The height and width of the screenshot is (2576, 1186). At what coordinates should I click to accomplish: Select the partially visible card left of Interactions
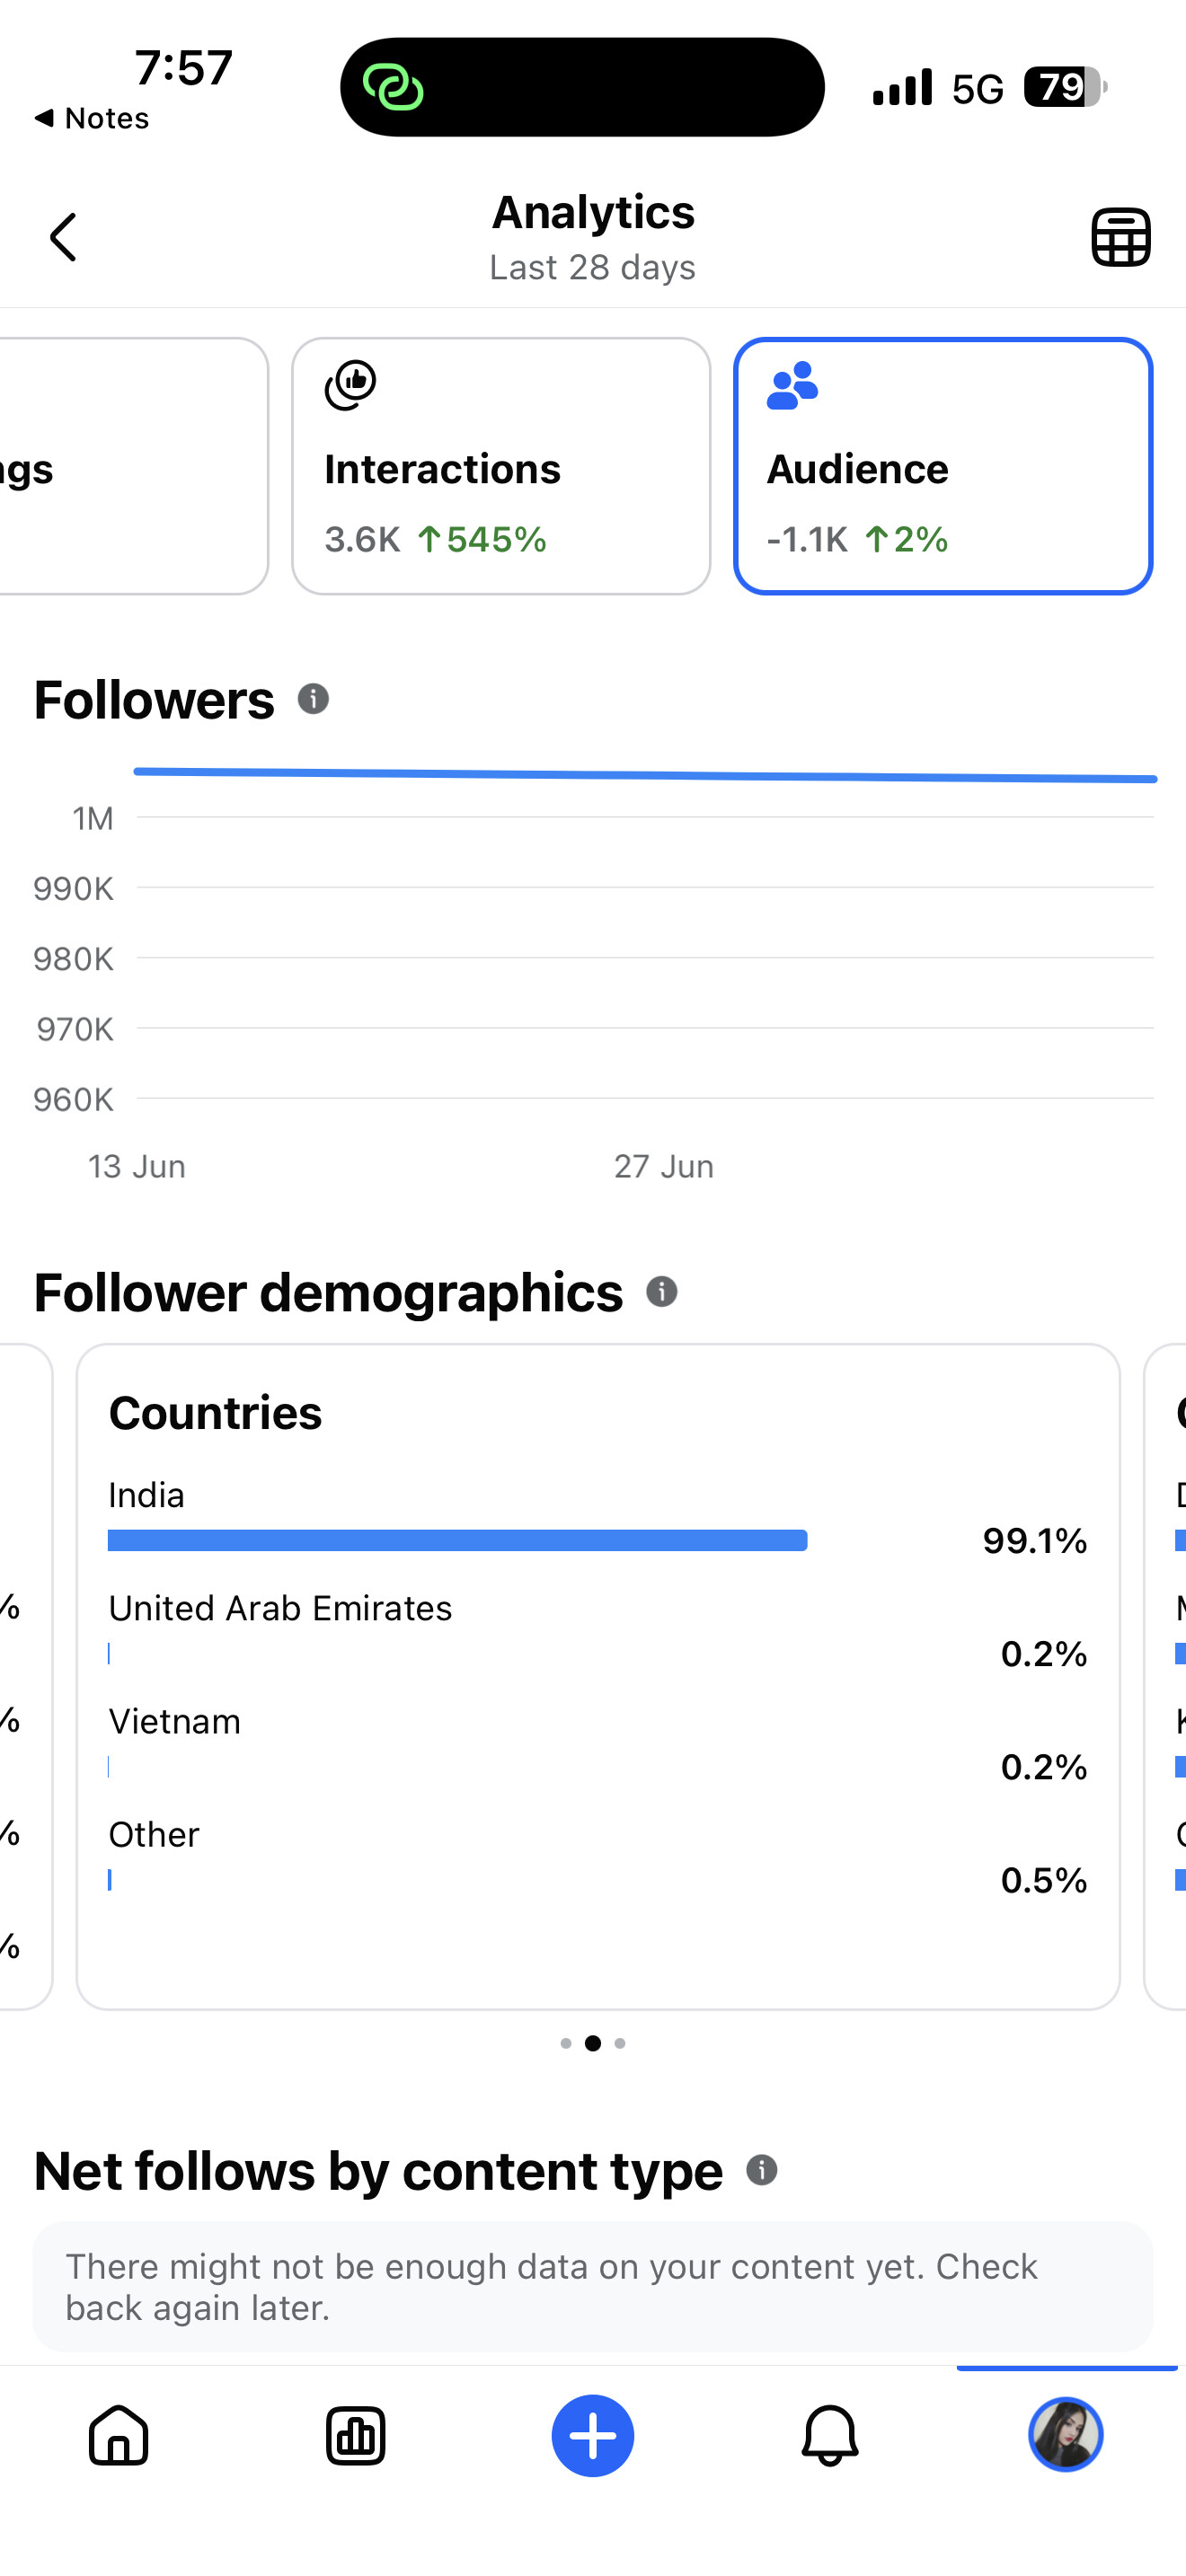133,466
